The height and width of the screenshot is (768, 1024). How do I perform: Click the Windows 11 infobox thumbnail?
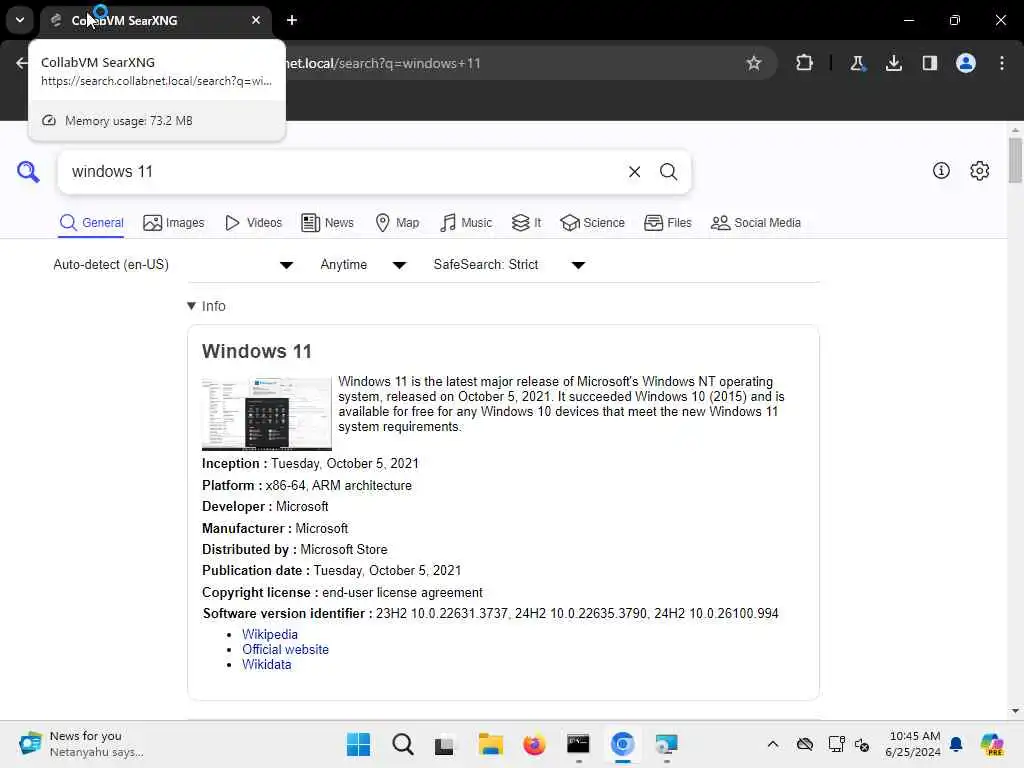(x=266, y=413)
